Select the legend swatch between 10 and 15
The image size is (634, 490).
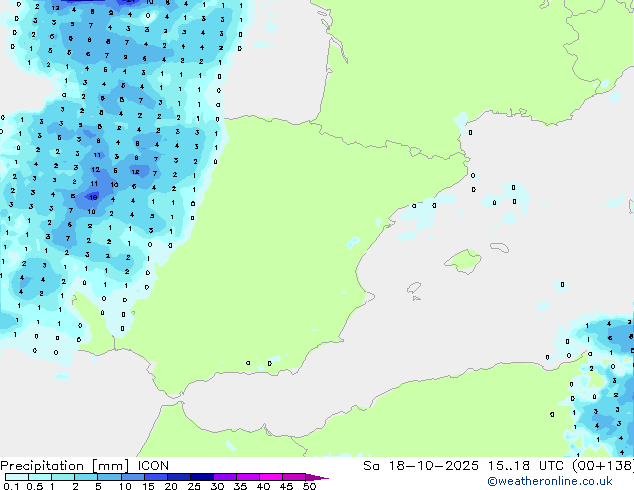click(x=132, y=477)
